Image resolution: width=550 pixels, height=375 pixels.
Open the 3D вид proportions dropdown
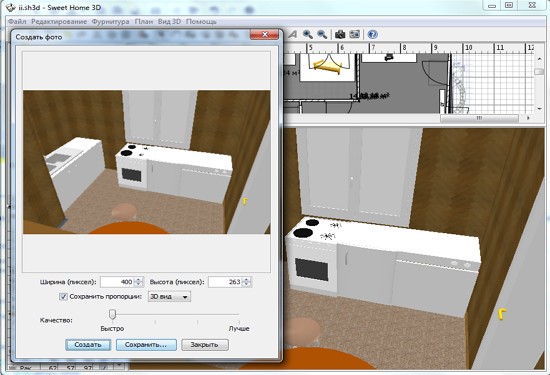169,296
